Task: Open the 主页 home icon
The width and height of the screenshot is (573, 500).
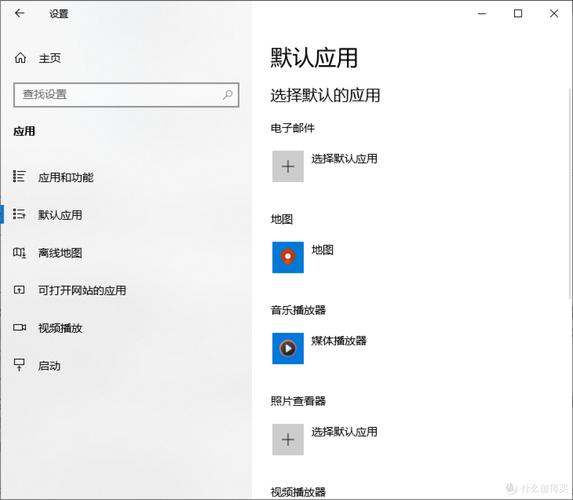Action: pyautogui.click(x=20, y=58)
